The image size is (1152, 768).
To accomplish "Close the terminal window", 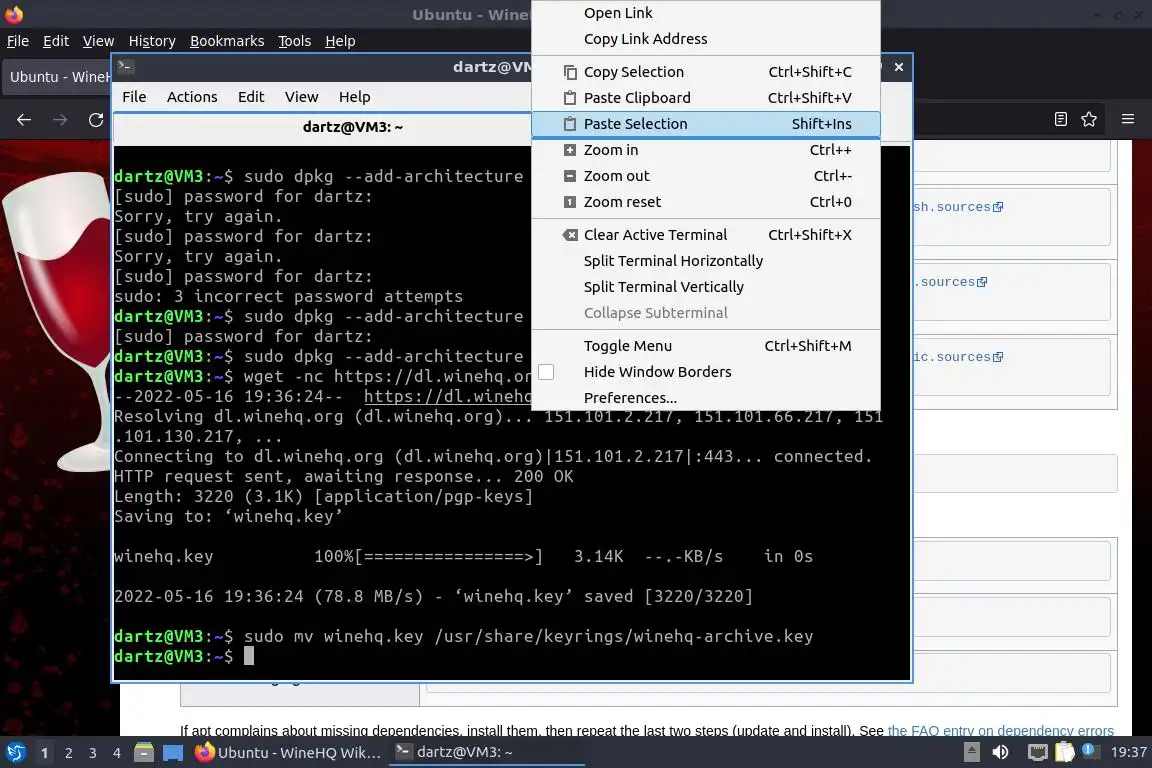I will pos(899,67).
